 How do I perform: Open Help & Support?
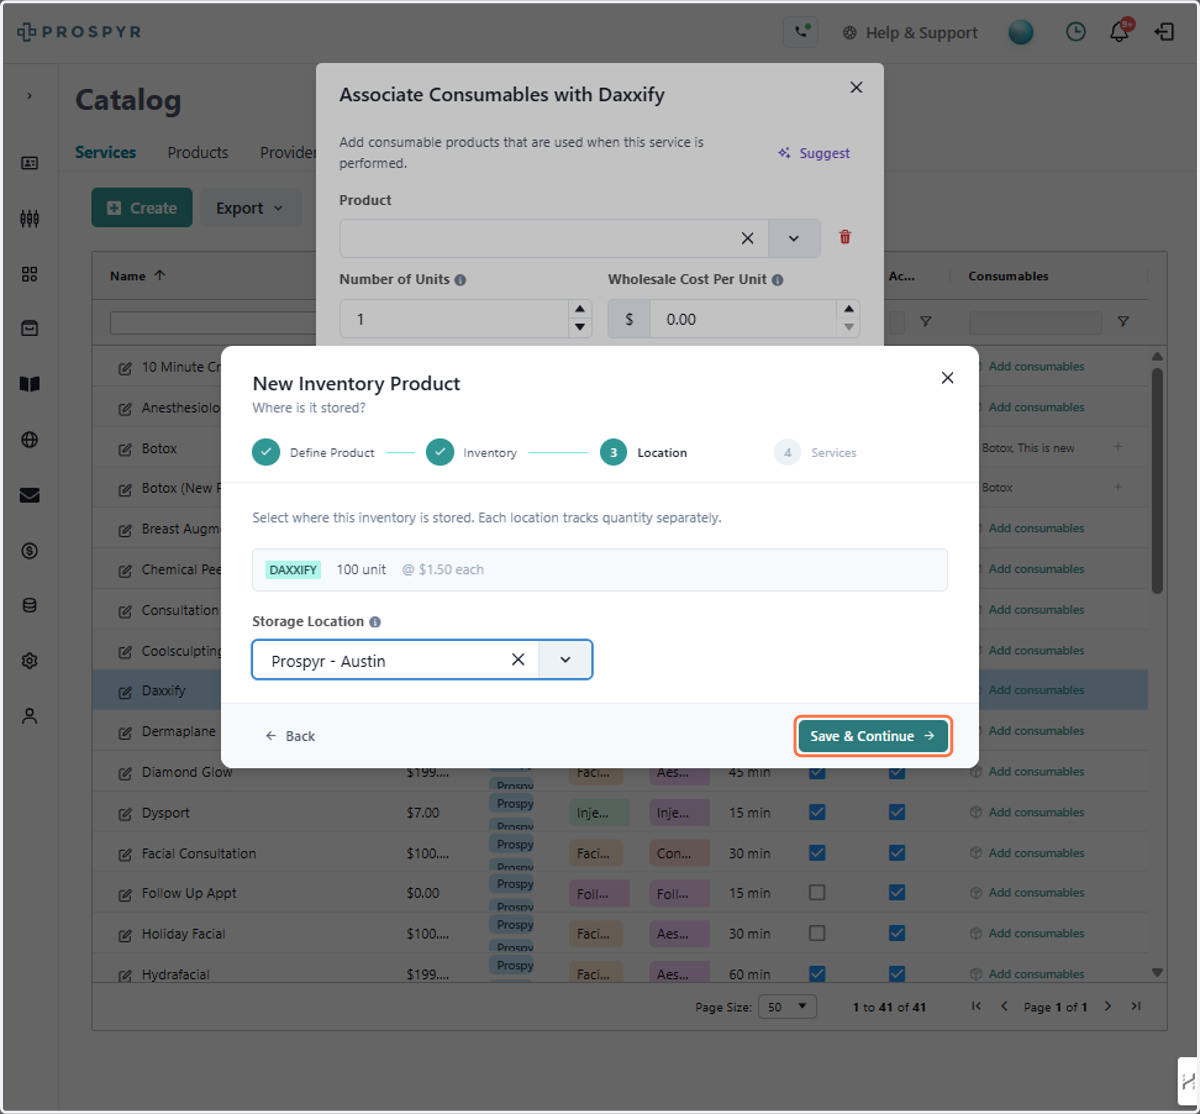(910, 32)
